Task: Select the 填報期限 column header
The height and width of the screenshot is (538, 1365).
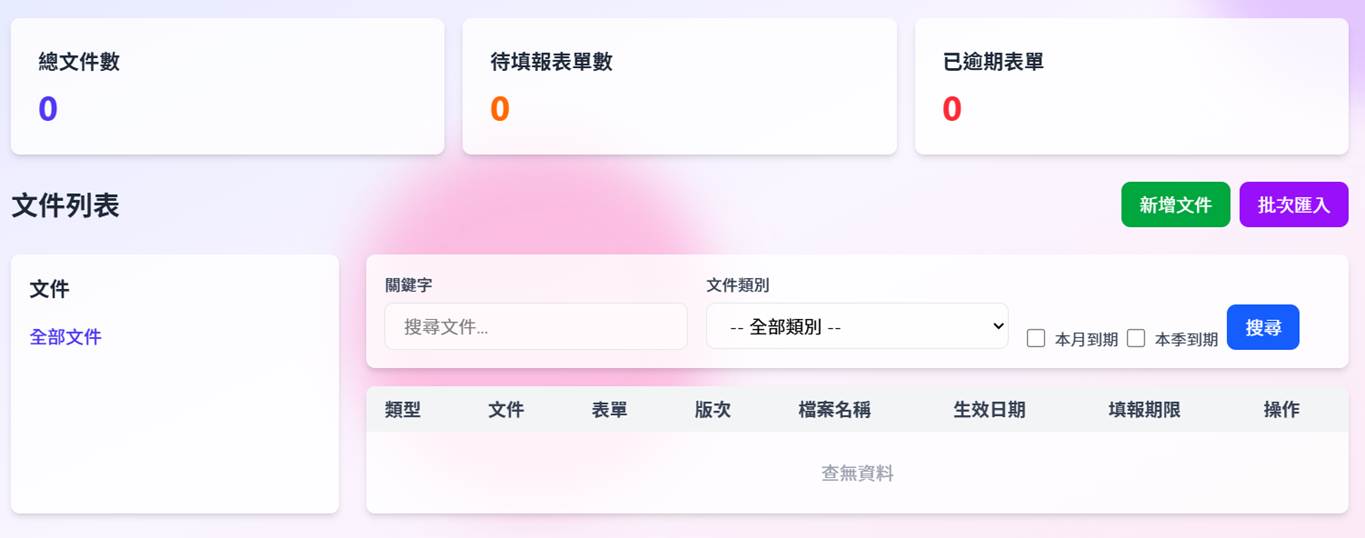Action: click(1144, 410)
